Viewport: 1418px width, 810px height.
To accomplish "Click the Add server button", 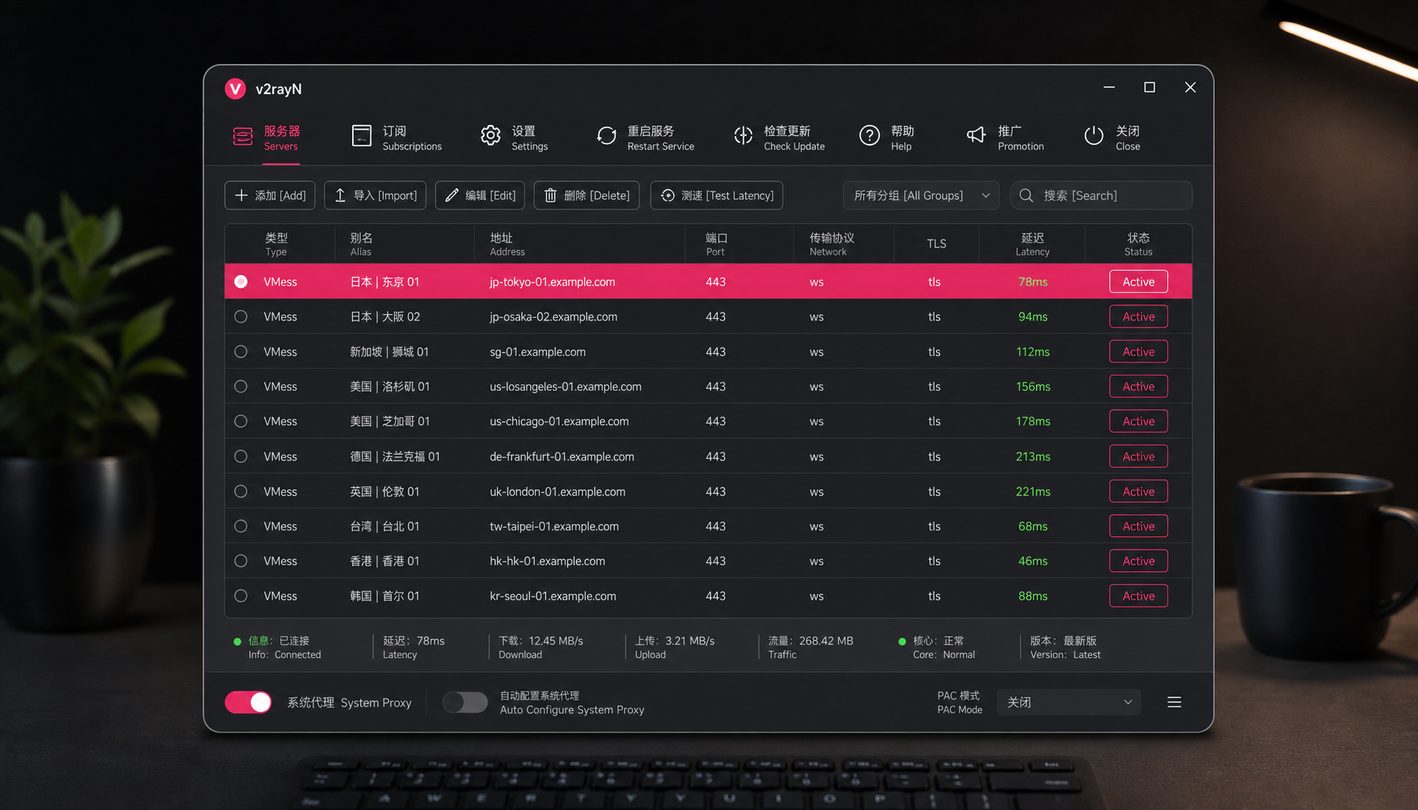I will click(270, 195).
